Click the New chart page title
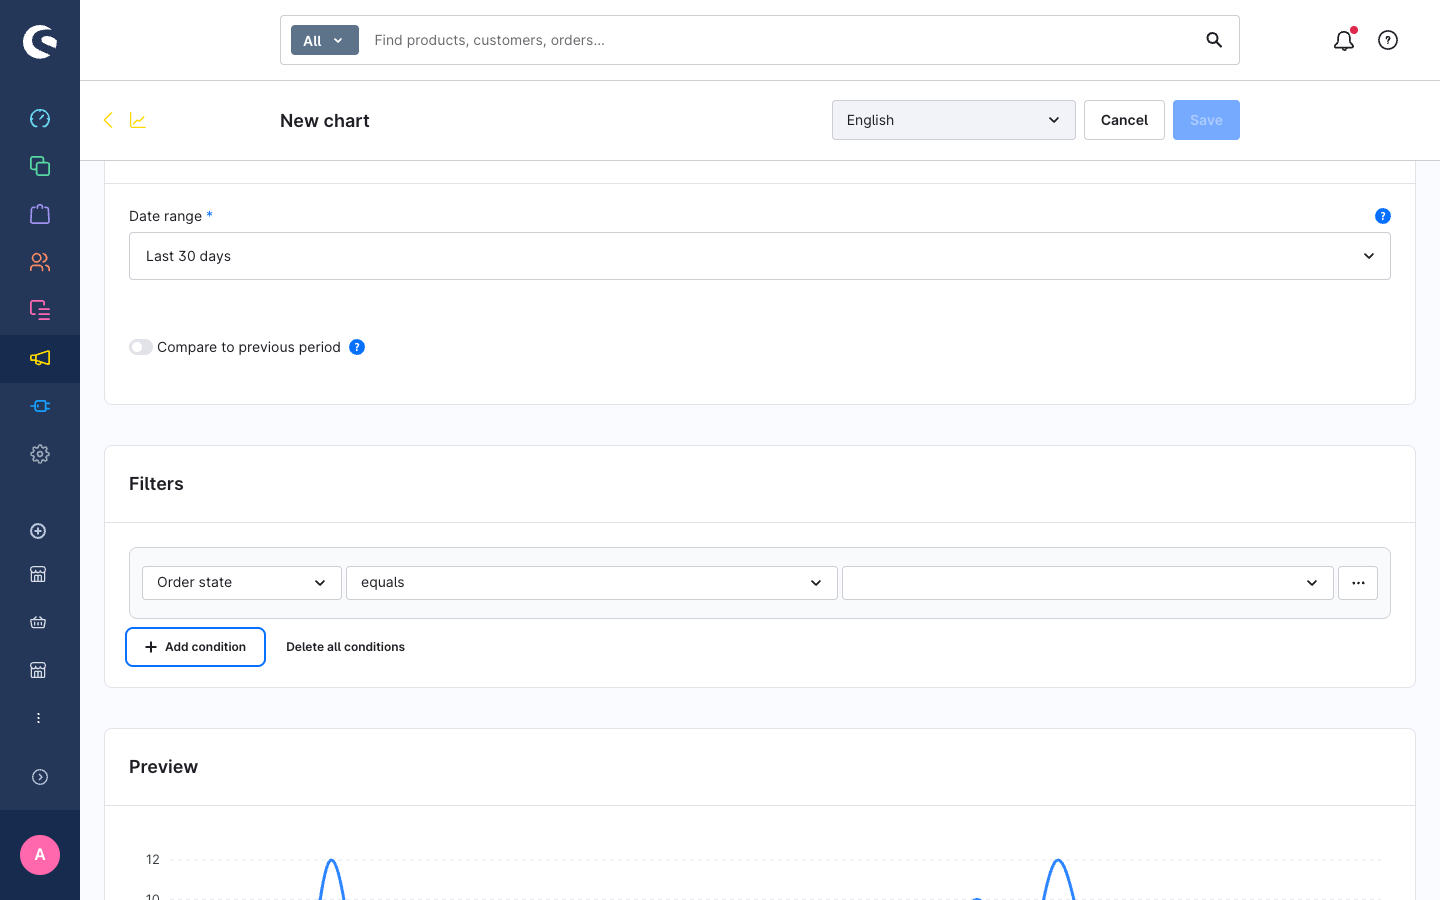The image size is (1440, 900). coord(325,120)
